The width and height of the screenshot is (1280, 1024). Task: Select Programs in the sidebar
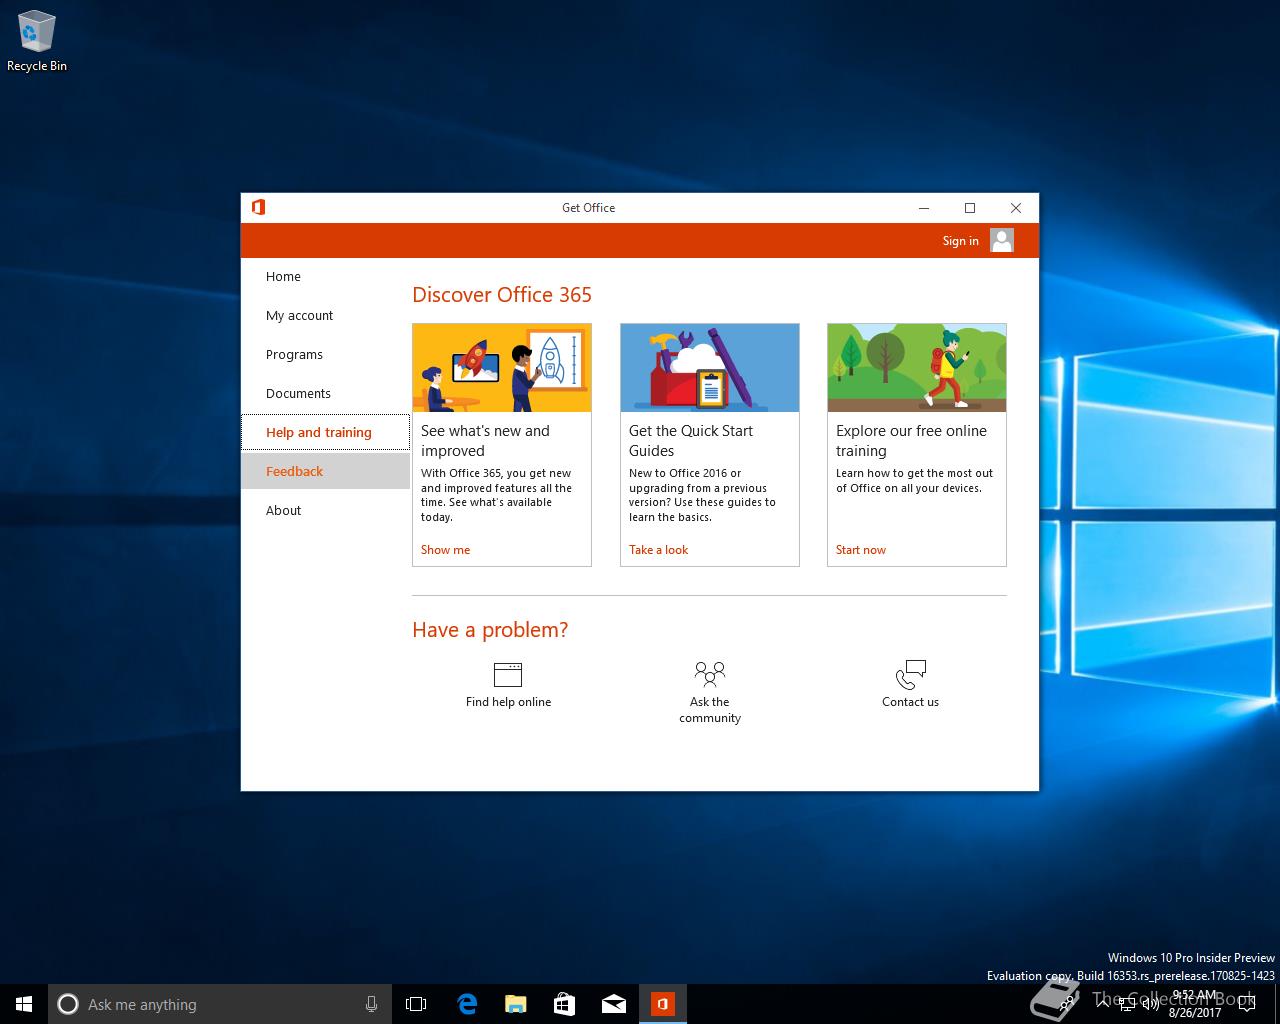[x=325, y=355]
